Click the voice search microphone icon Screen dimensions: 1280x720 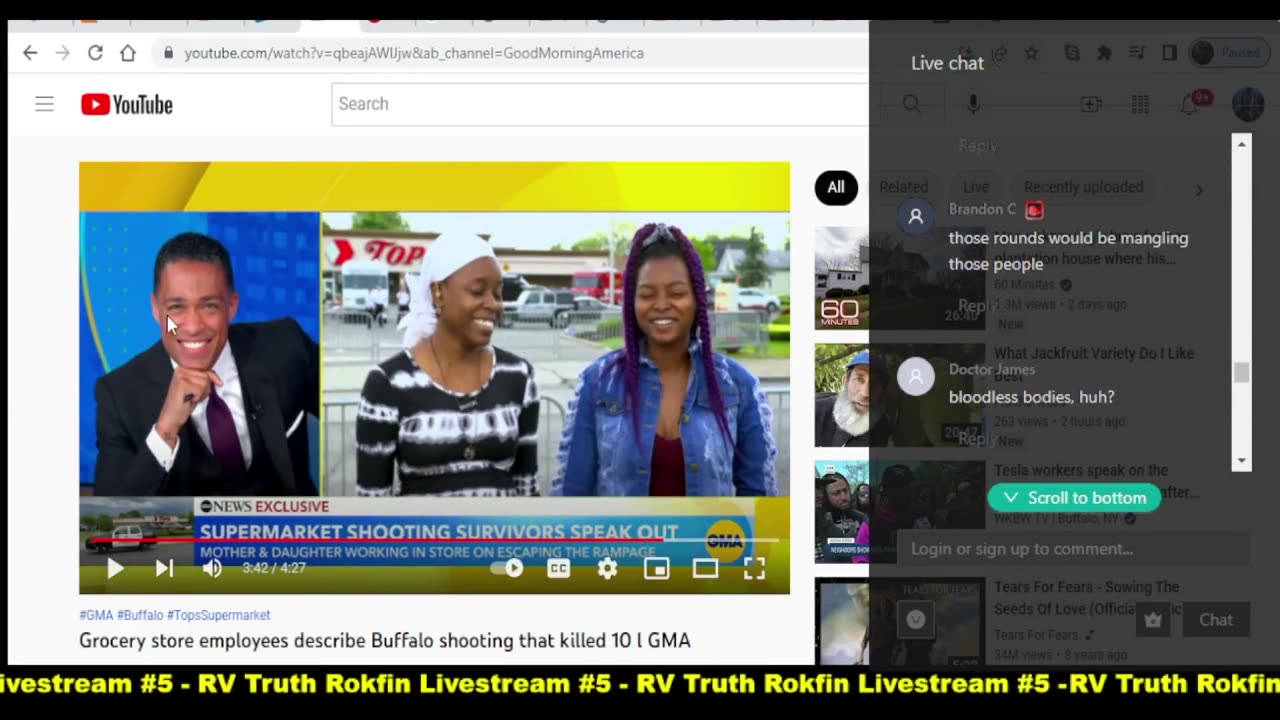[973, 104]
